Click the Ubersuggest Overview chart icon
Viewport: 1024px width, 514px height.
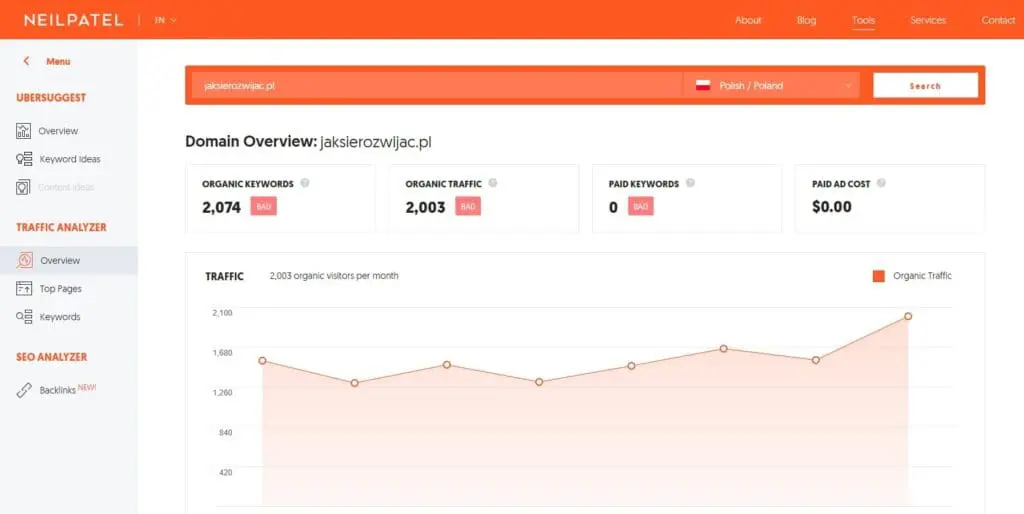[24, 131]
